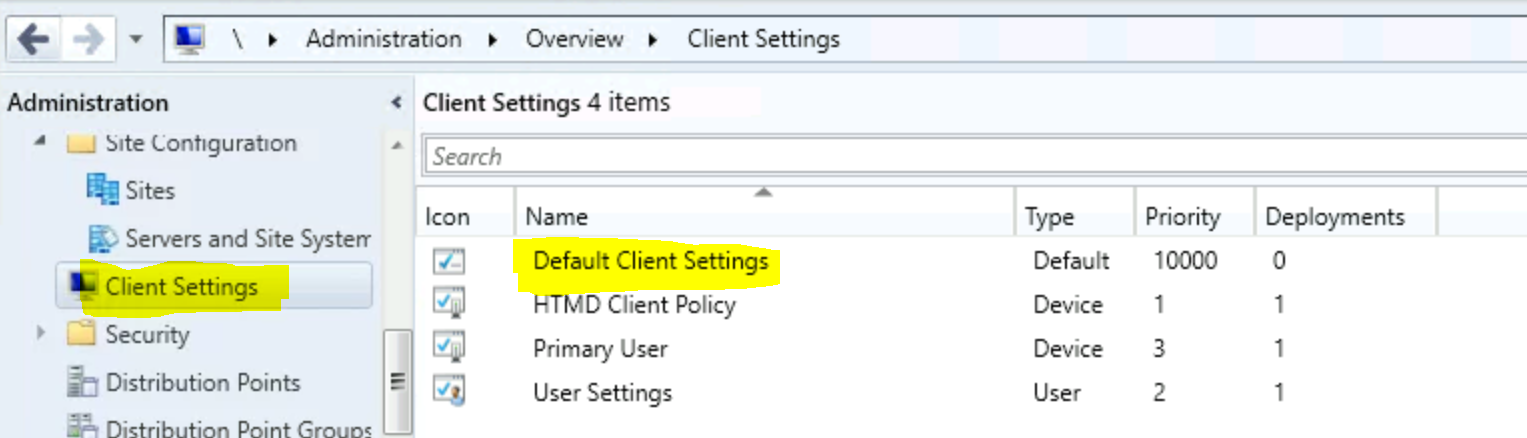This screenshot has width=1527, height=438.
Task: Click the Default Client Settings row icon
Action: [449, 261]
